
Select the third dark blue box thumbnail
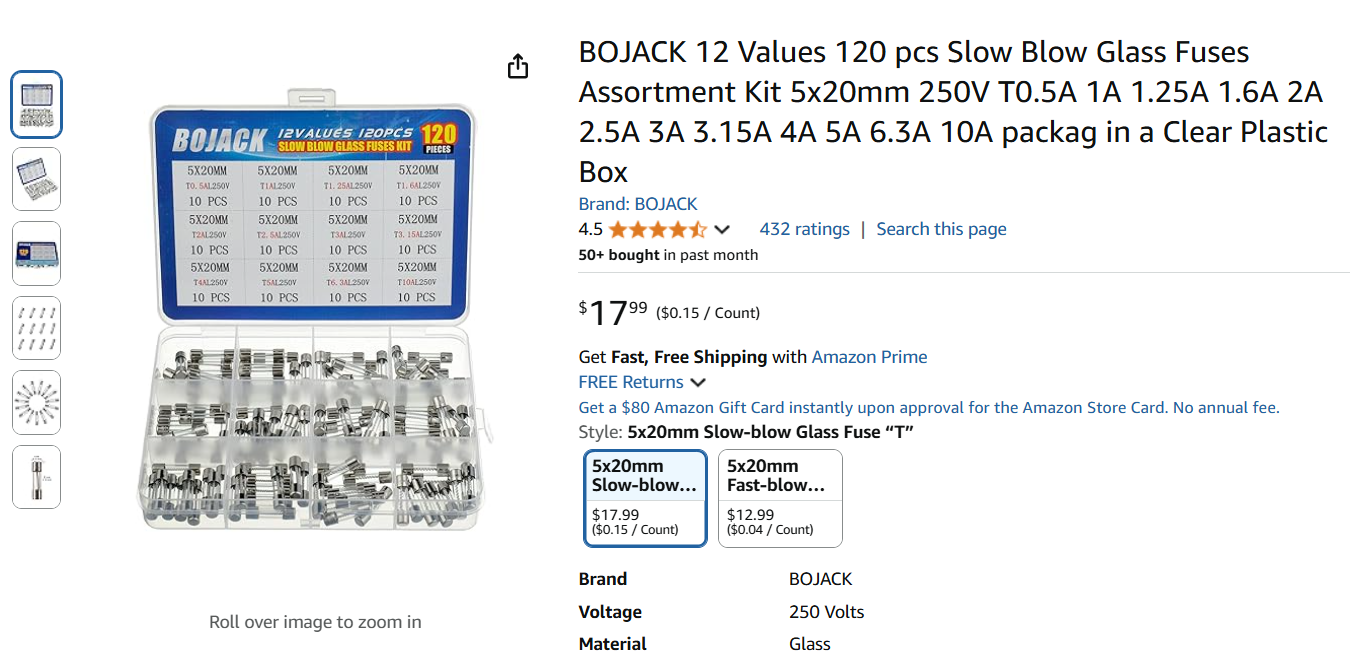(37, 254)
